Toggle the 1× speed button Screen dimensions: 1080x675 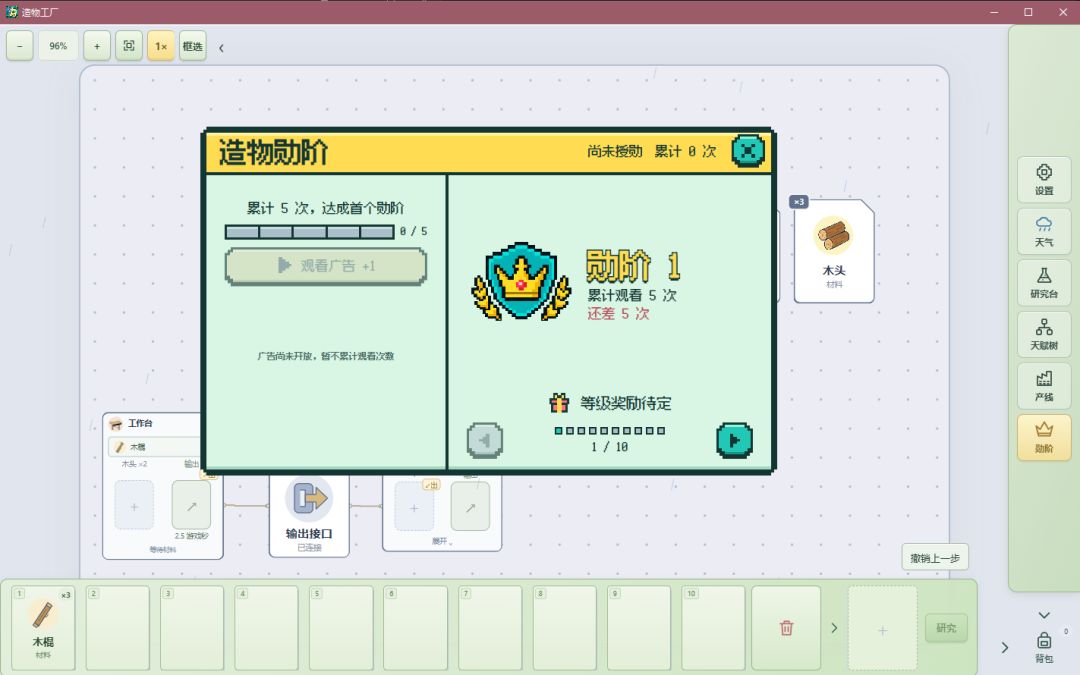(160, 46)
